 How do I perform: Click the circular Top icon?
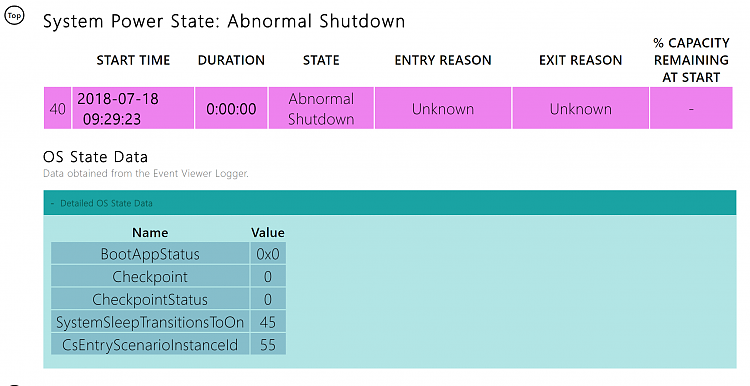click(14, 16)
